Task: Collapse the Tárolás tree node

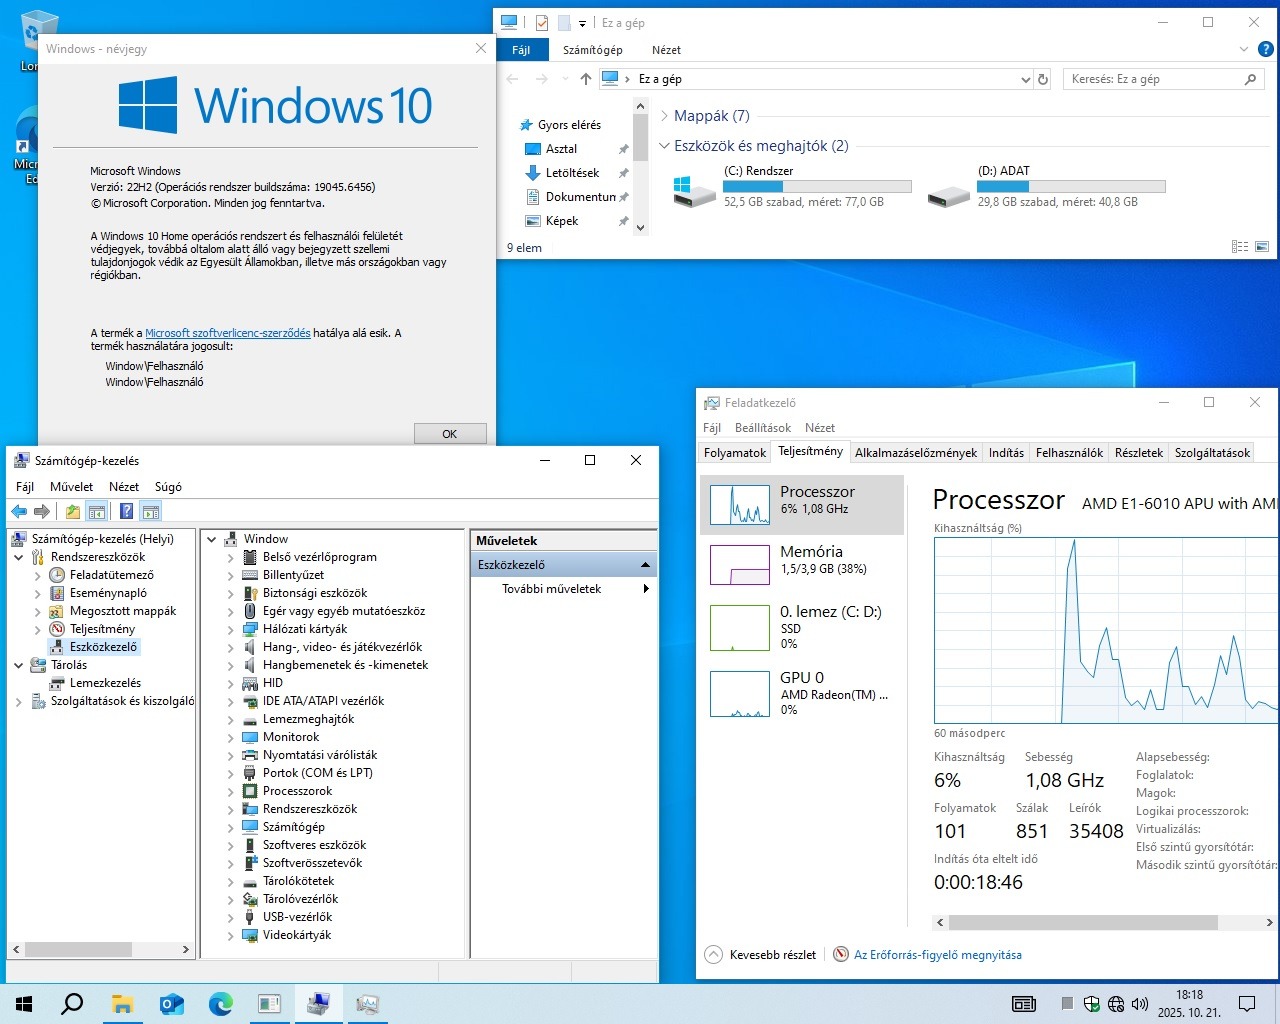Action: (x=18, y=665)
